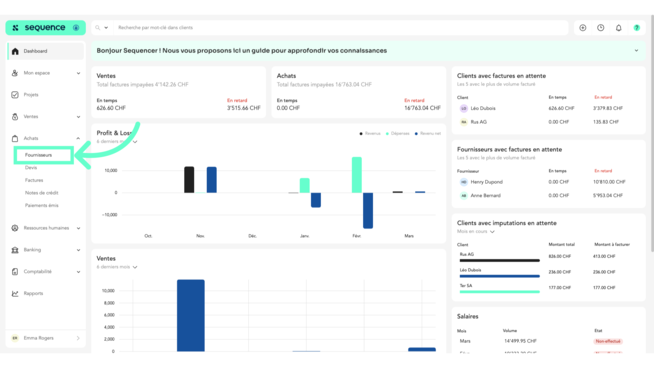Expand the Banking section

click(x=78, y=250)
